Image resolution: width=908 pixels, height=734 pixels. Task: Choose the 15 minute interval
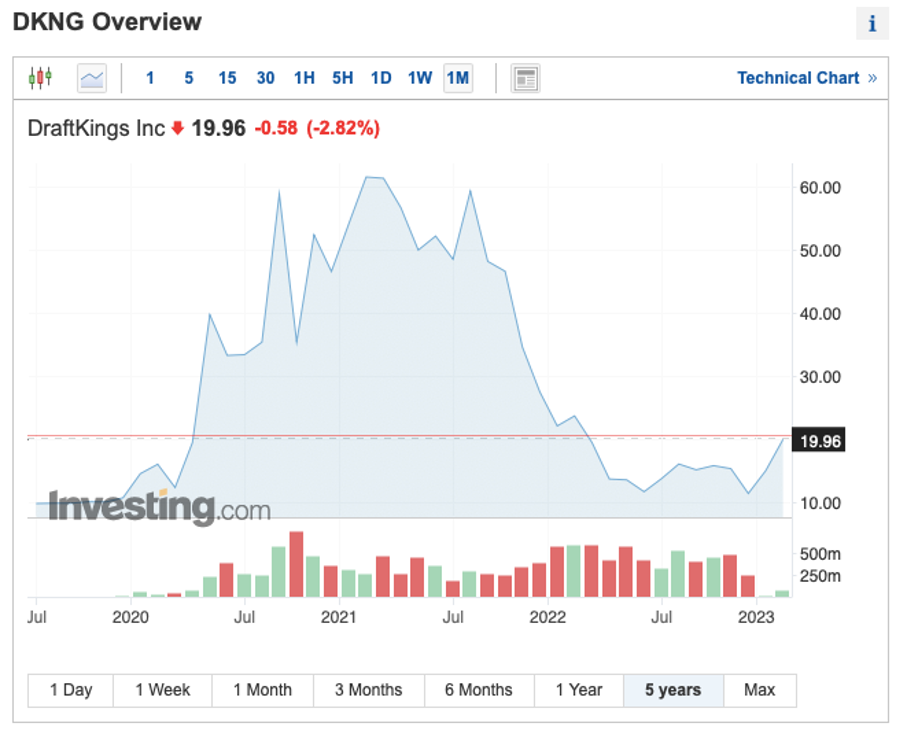pos(227,78)
